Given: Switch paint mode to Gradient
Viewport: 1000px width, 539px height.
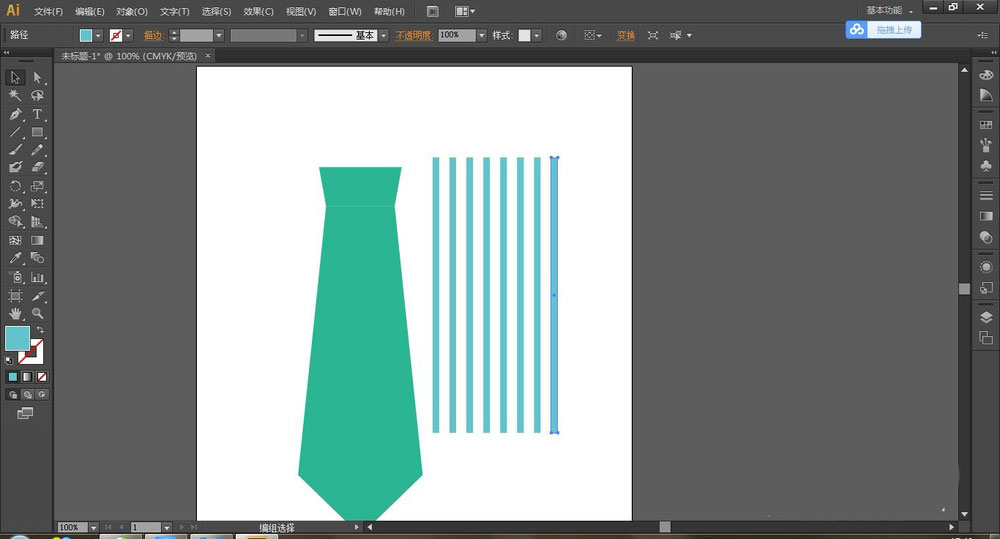Looking at the screenshot, I should click(x=27, y=377).
